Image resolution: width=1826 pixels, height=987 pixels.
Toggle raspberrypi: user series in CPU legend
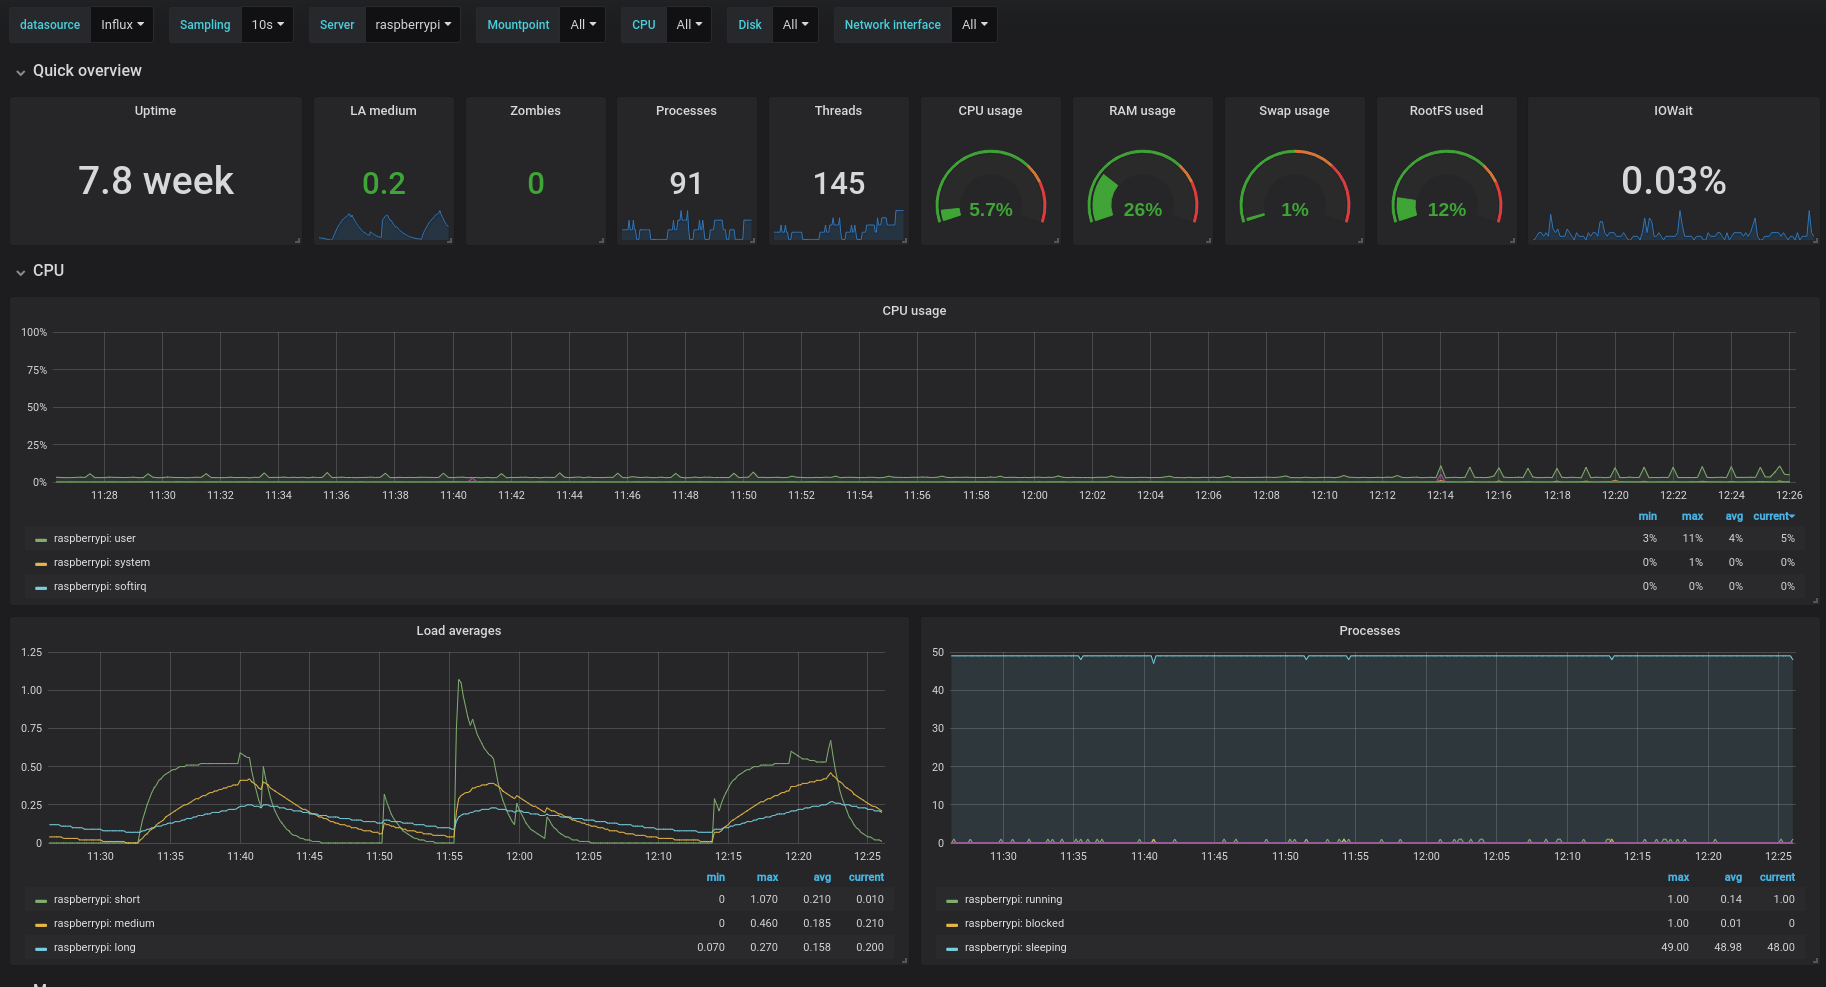pyautogui.click(x=94, y=539)
